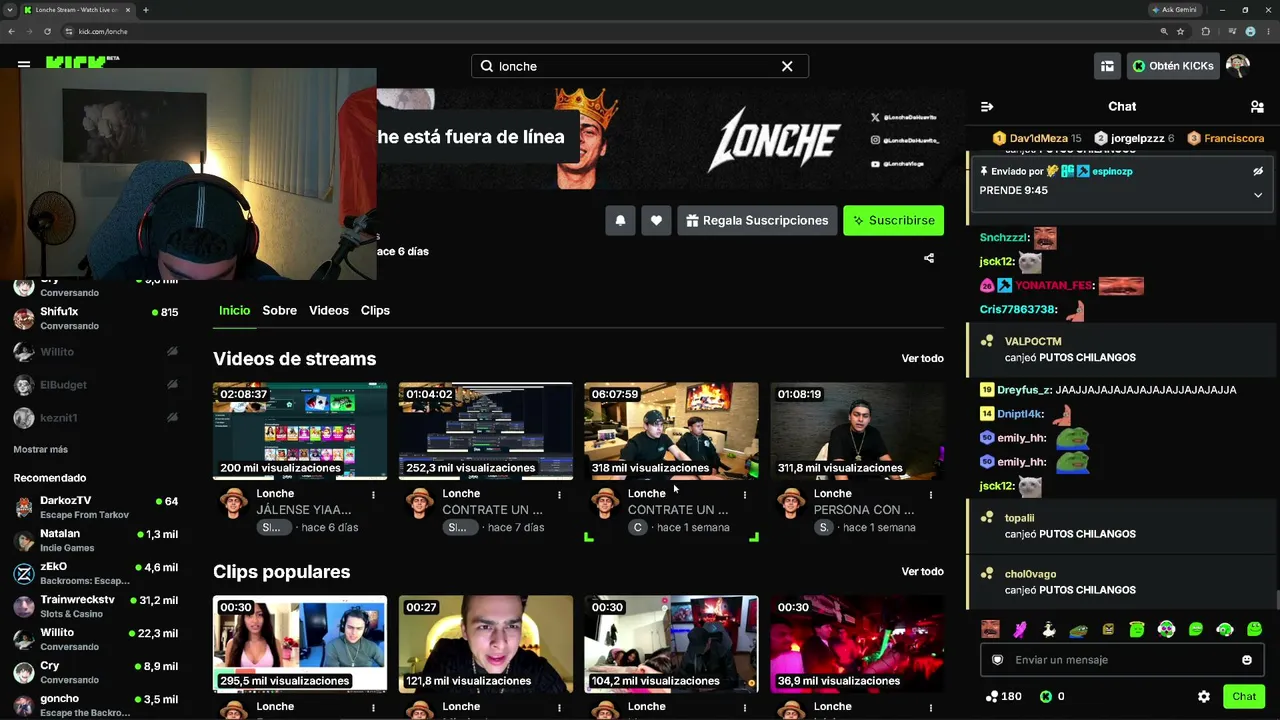
Task: Click Regala Suscripciones button
Action: [x=757, y=220]
